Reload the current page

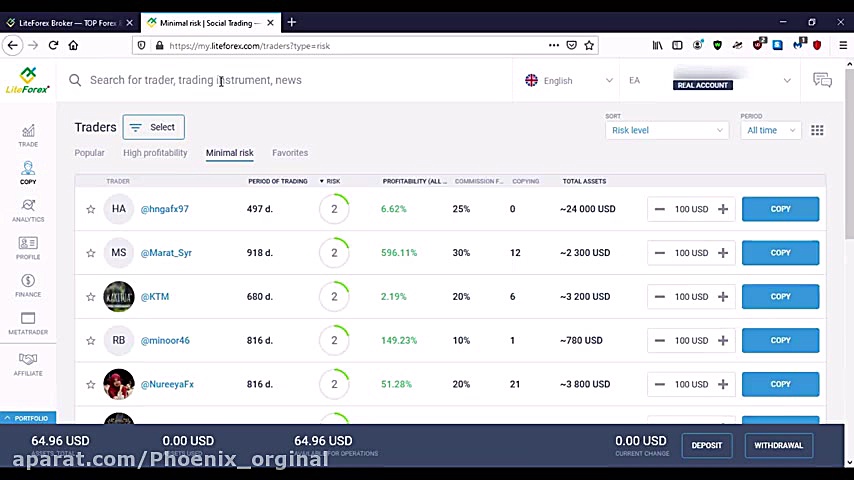(x=53, y=45)
